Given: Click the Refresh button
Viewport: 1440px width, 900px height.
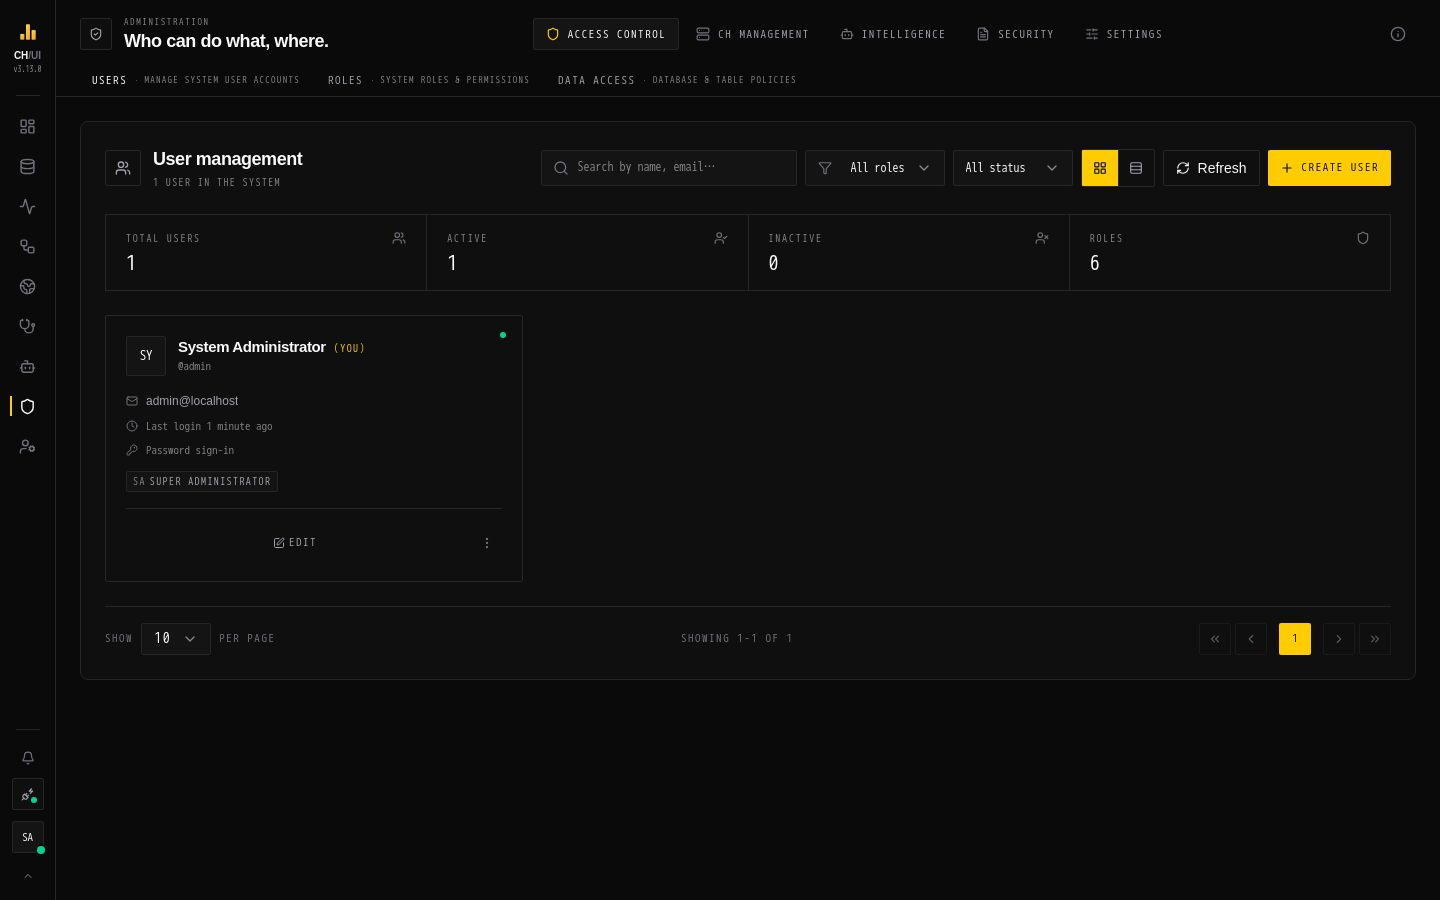Looking at the screenshot, I should pyautogui.click(x=1211, y=168).
